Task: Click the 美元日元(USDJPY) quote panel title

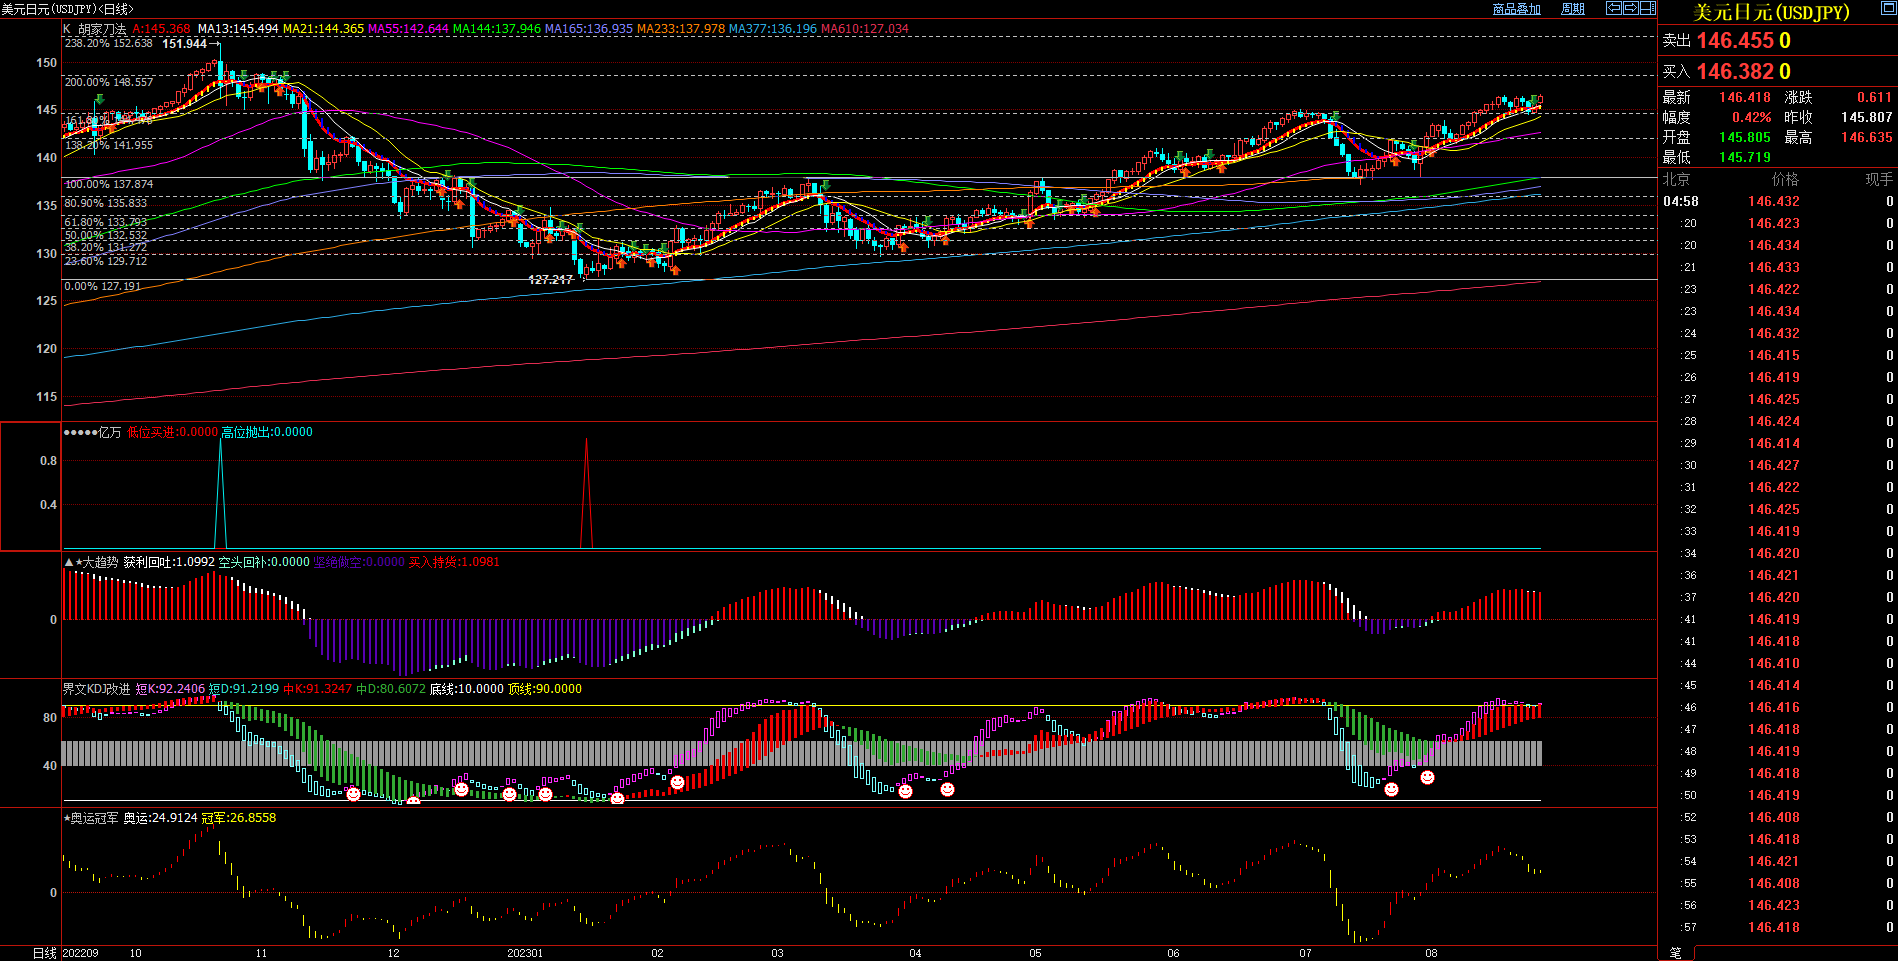Action: pyautogui.click(x=1771, y=12)
